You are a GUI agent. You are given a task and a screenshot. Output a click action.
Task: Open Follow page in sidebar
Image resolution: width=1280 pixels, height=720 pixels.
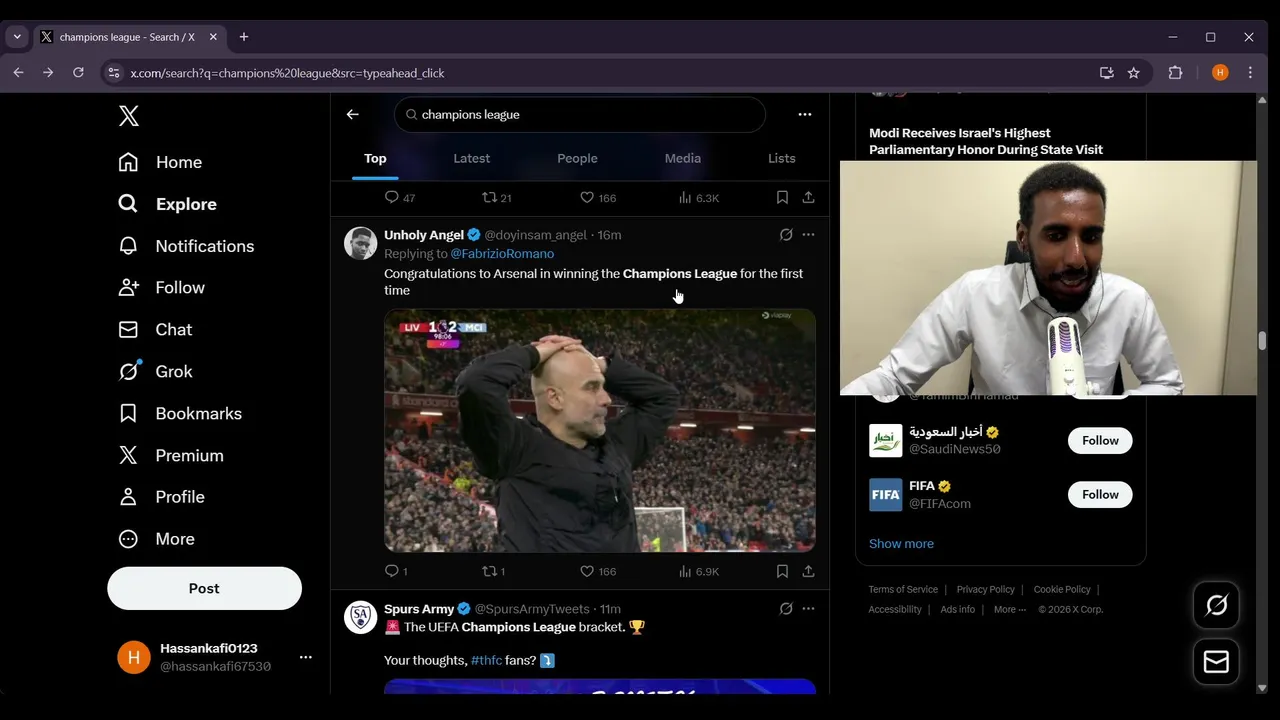click(x=161, y=288)
